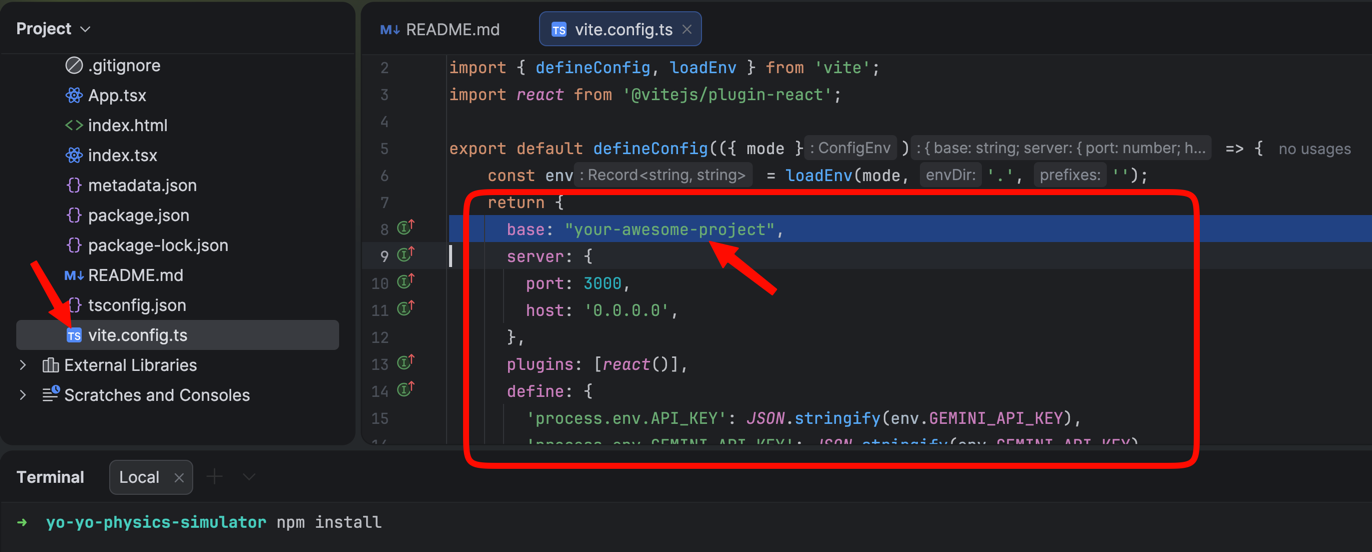
Task: Click the Markdown icon beside README.md in tree
Action: [x=74, y=276]
